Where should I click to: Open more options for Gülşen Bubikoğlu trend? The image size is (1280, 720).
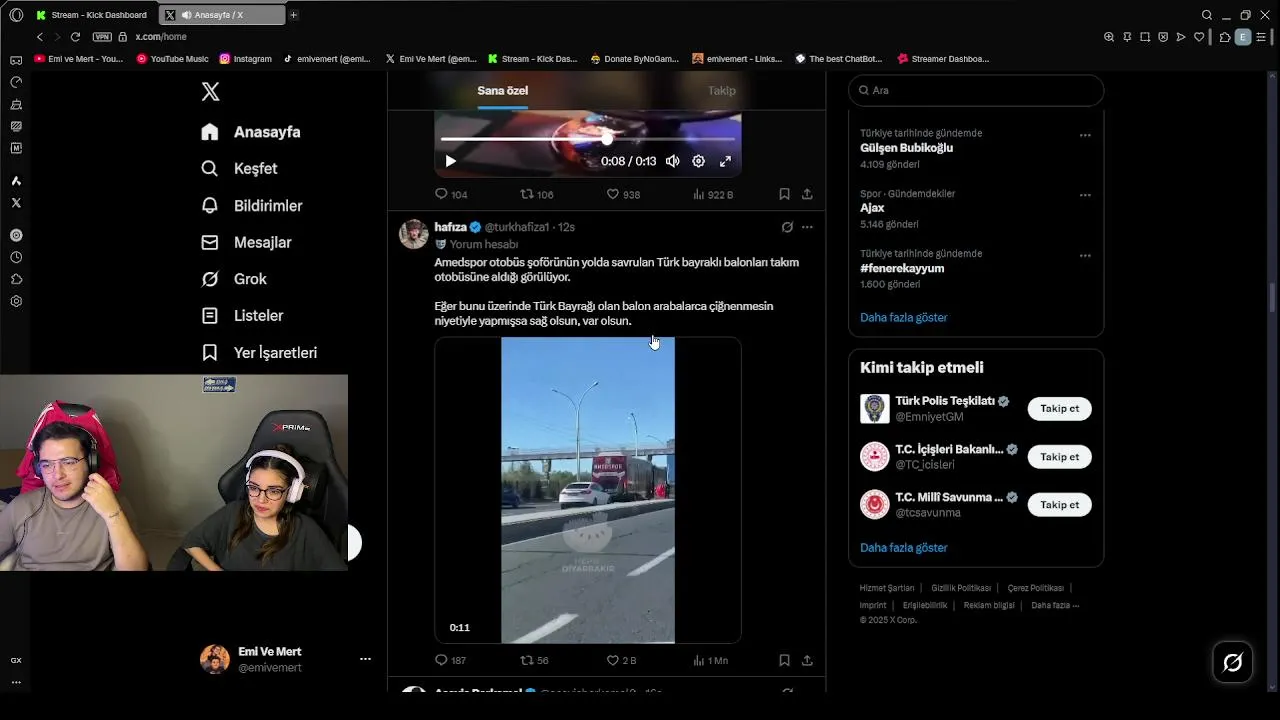[x=1085, y=135]
